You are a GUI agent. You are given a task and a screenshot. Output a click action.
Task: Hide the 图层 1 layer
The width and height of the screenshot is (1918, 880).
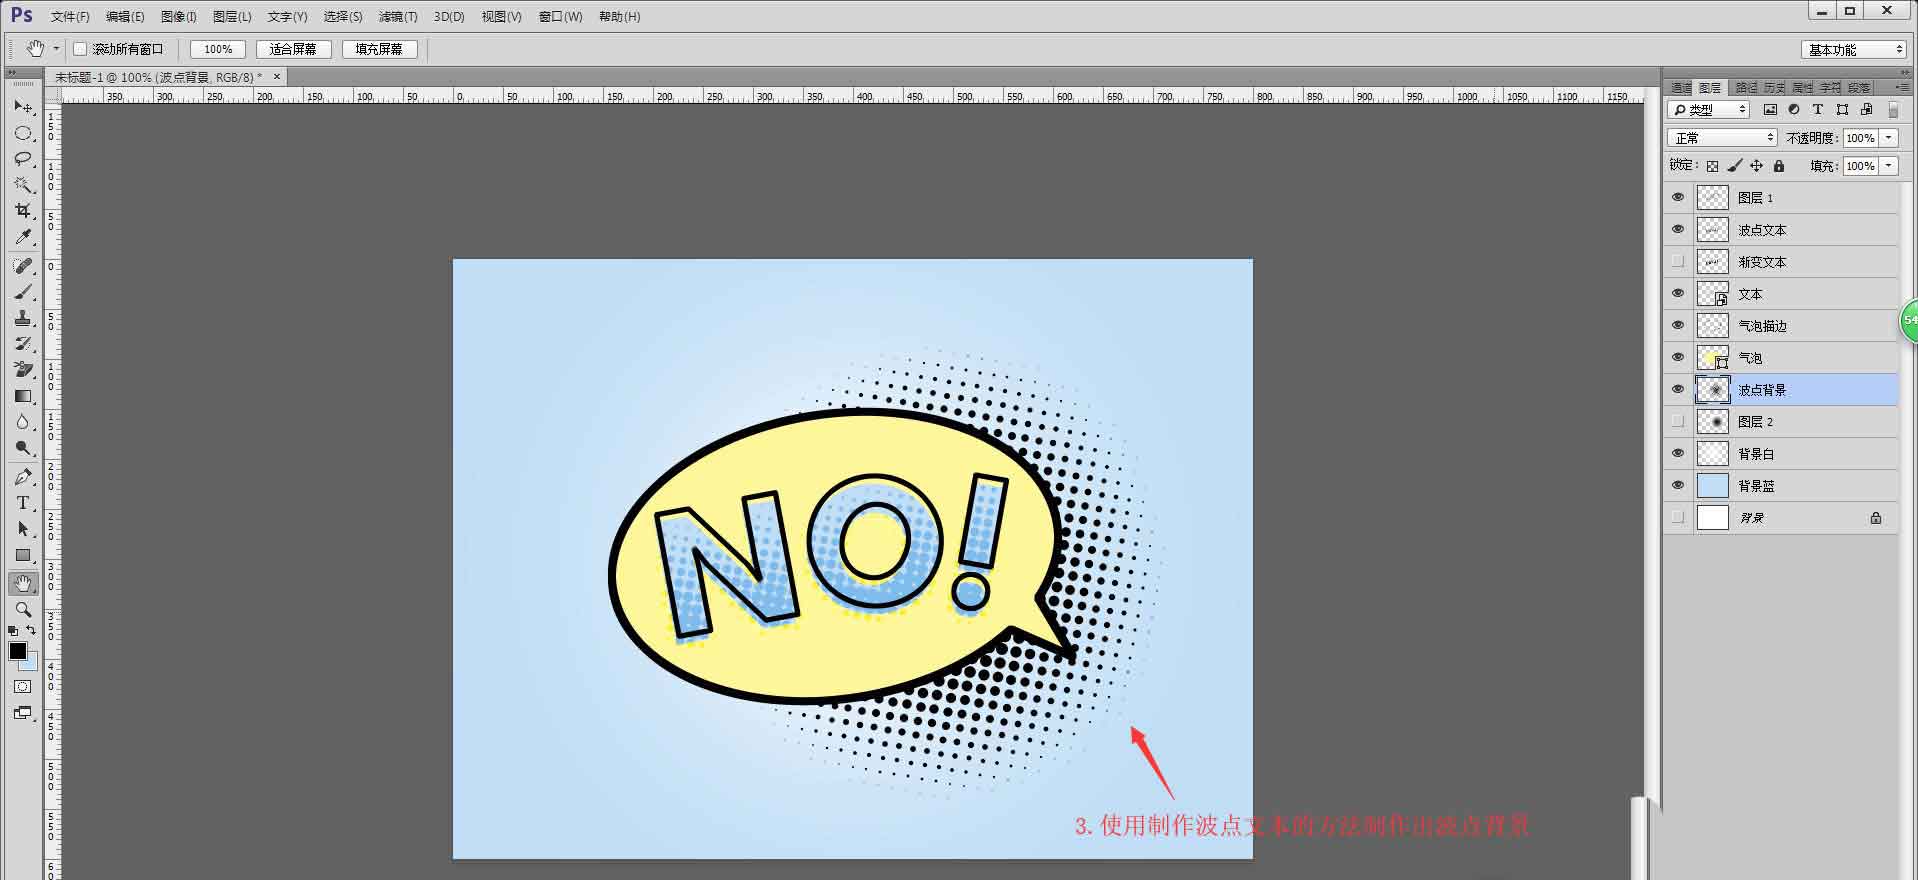[1678, 198]
